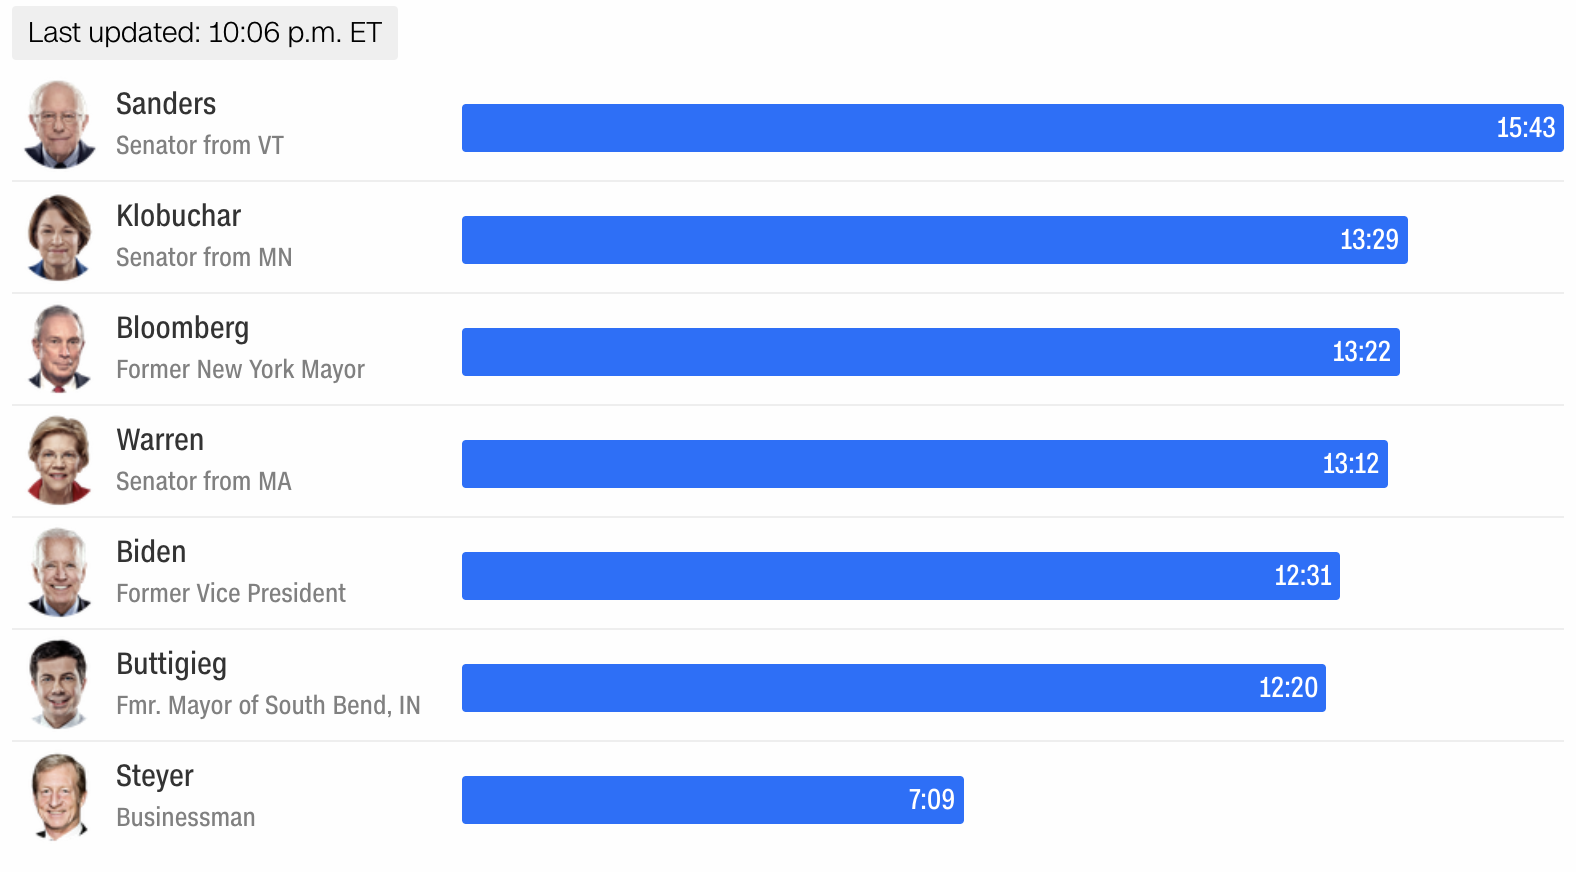
Task: Select the Buttigieg 12:20 bar
Action: point(894,688)
